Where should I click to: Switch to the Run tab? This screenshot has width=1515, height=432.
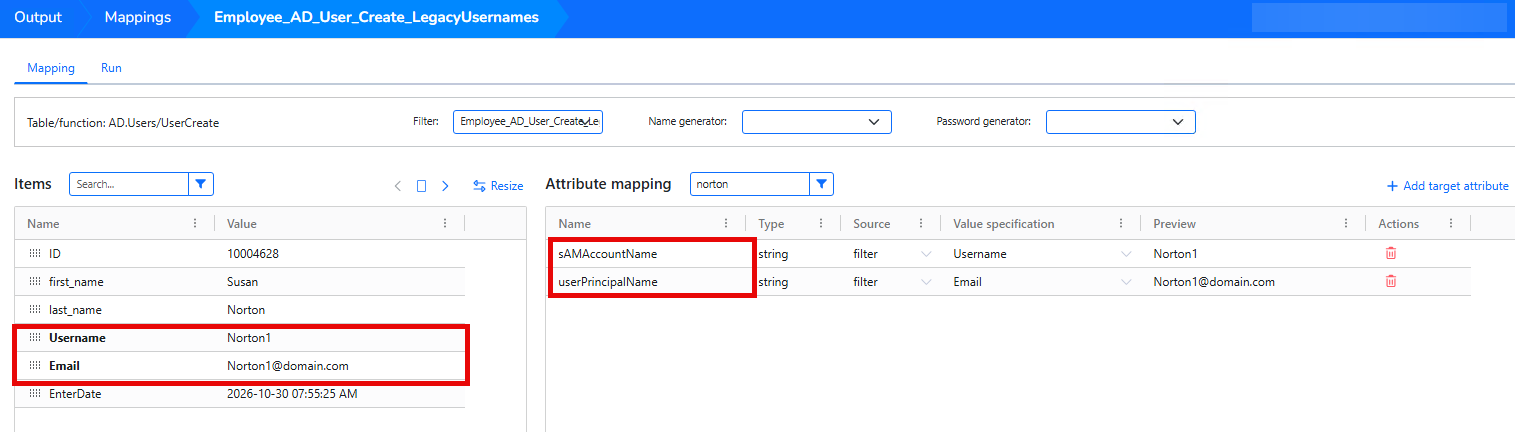(111, 68)
